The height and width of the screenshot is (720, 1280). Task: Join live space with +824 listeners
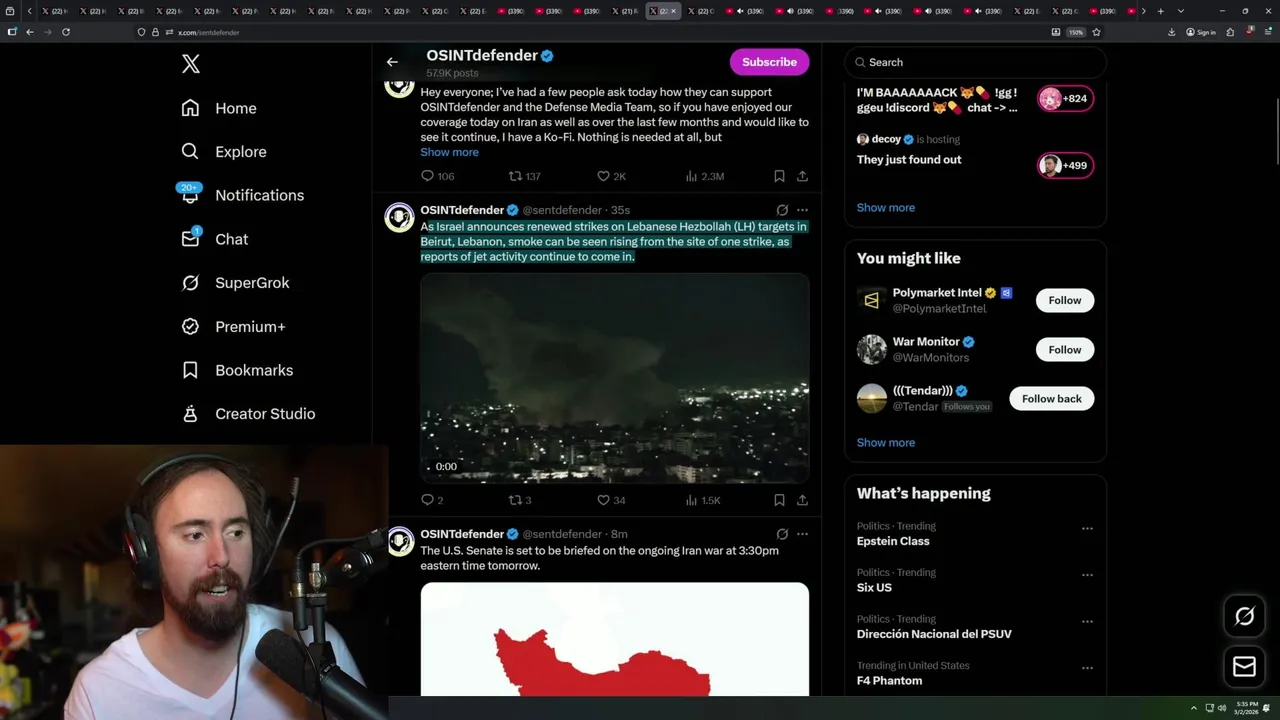click(1065, 99)
